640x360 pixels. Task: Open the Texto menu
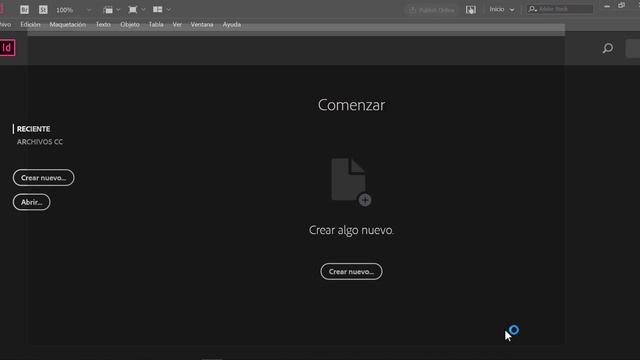pyautogui.click(x=103, y=24)
